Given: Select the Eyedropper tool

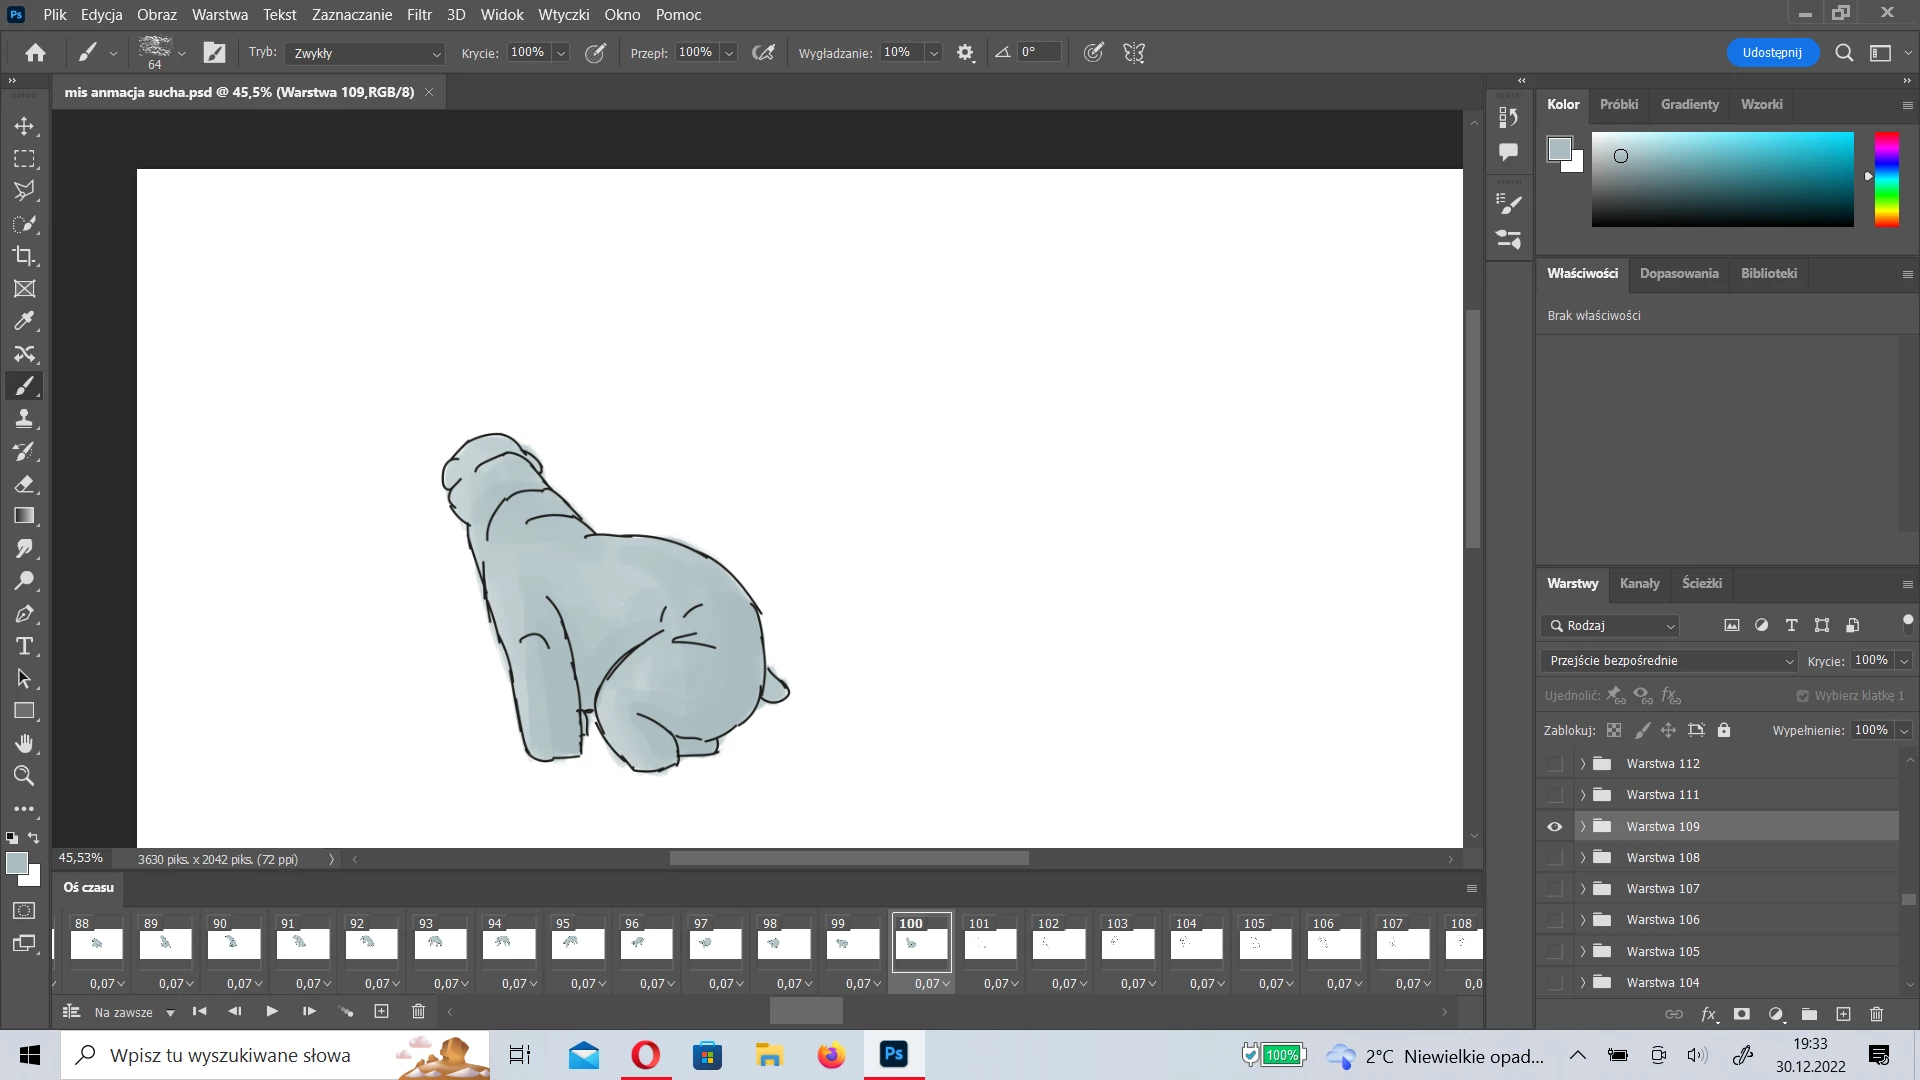Looking at the screenshot, I should coord(24,321).
